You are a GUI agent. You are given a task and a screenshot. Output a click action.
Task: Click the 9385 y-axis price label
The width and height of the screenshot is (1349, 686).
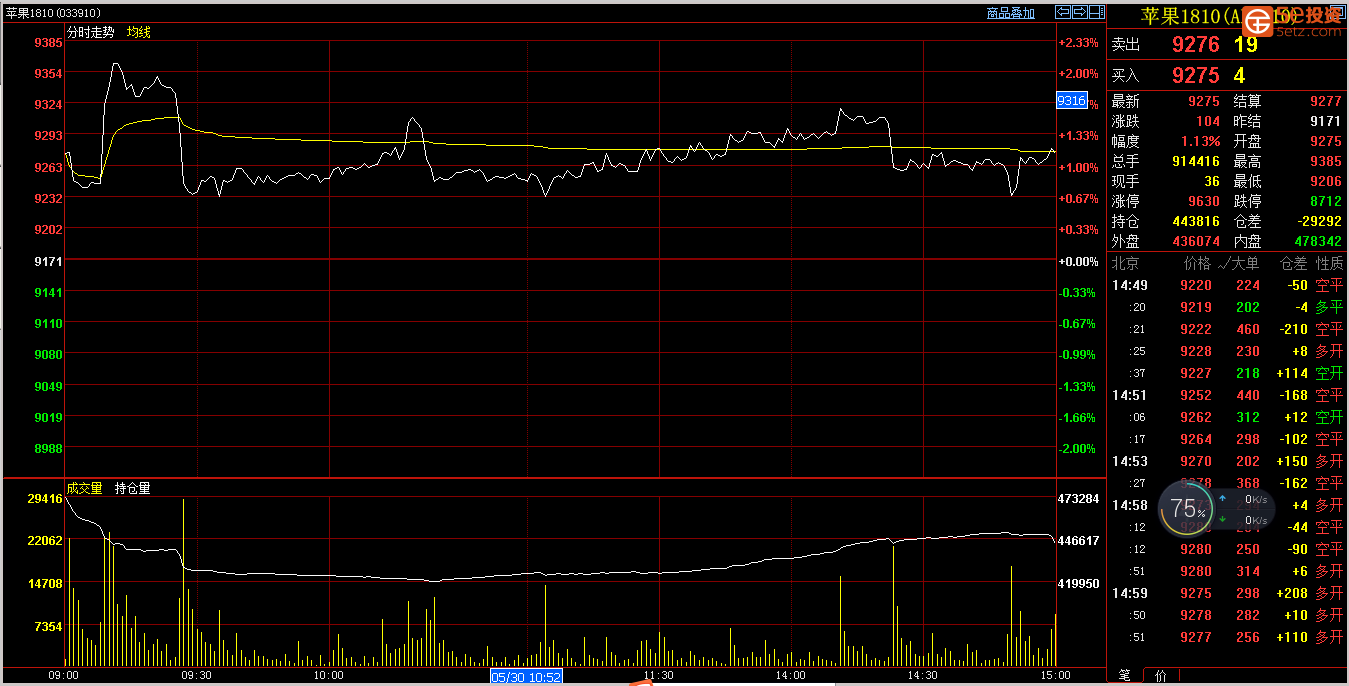[x=48, y=42]
